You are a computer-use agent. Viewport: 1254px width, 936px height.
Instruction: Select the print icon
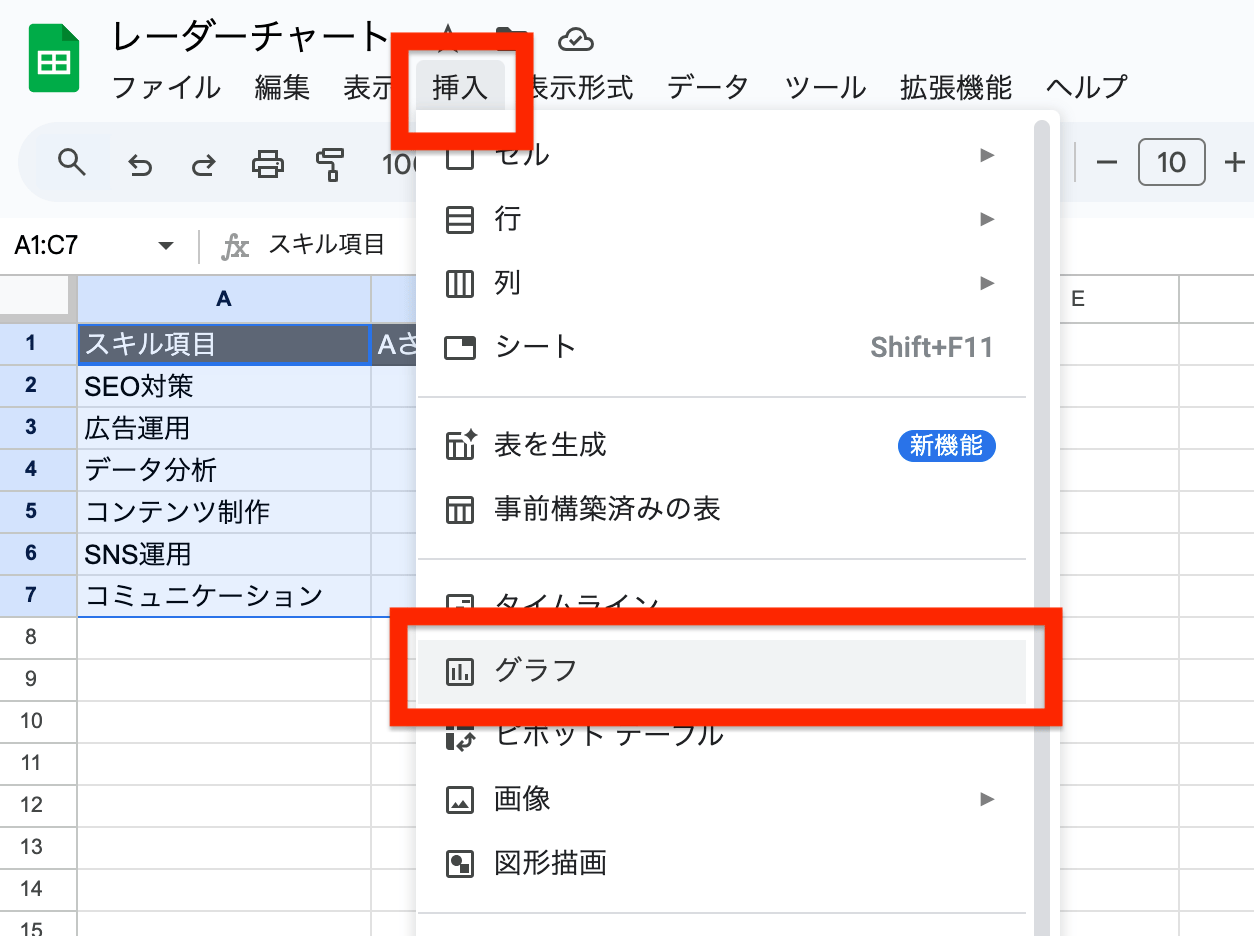[x=268, y=163]
